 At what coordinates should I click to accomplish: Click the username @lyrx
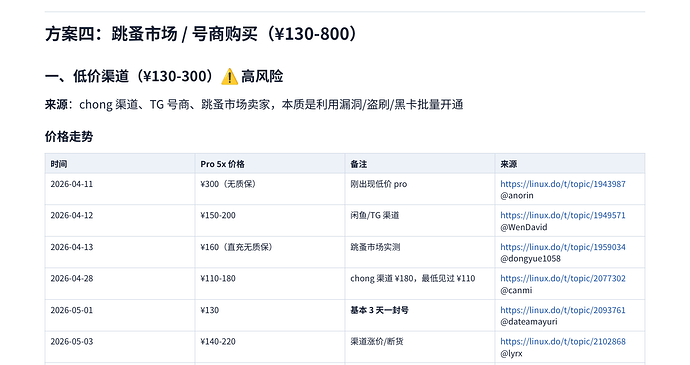(x=511, y=353)
